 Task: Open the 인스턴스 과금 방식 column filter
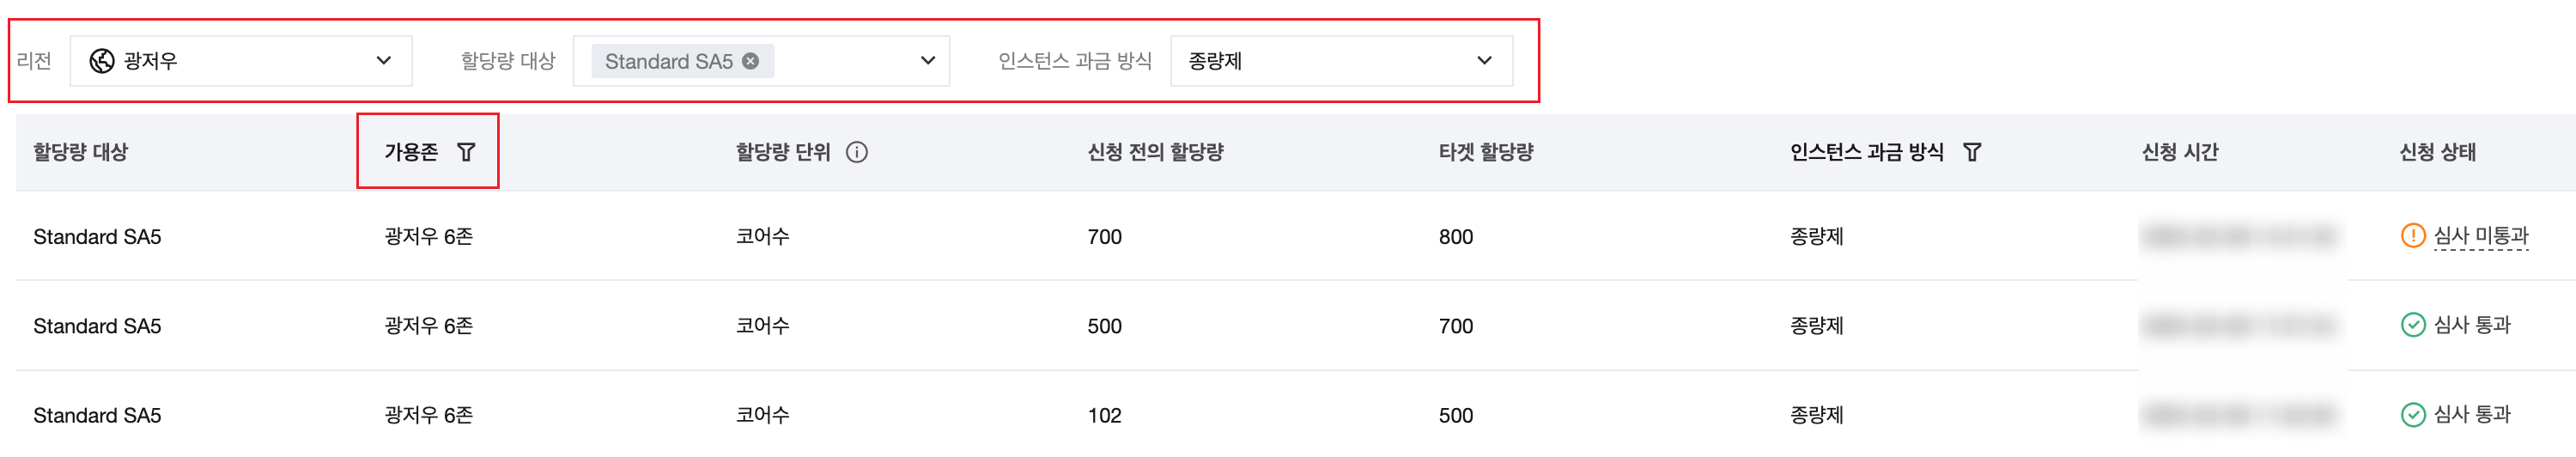click(x=1972, y=152)
